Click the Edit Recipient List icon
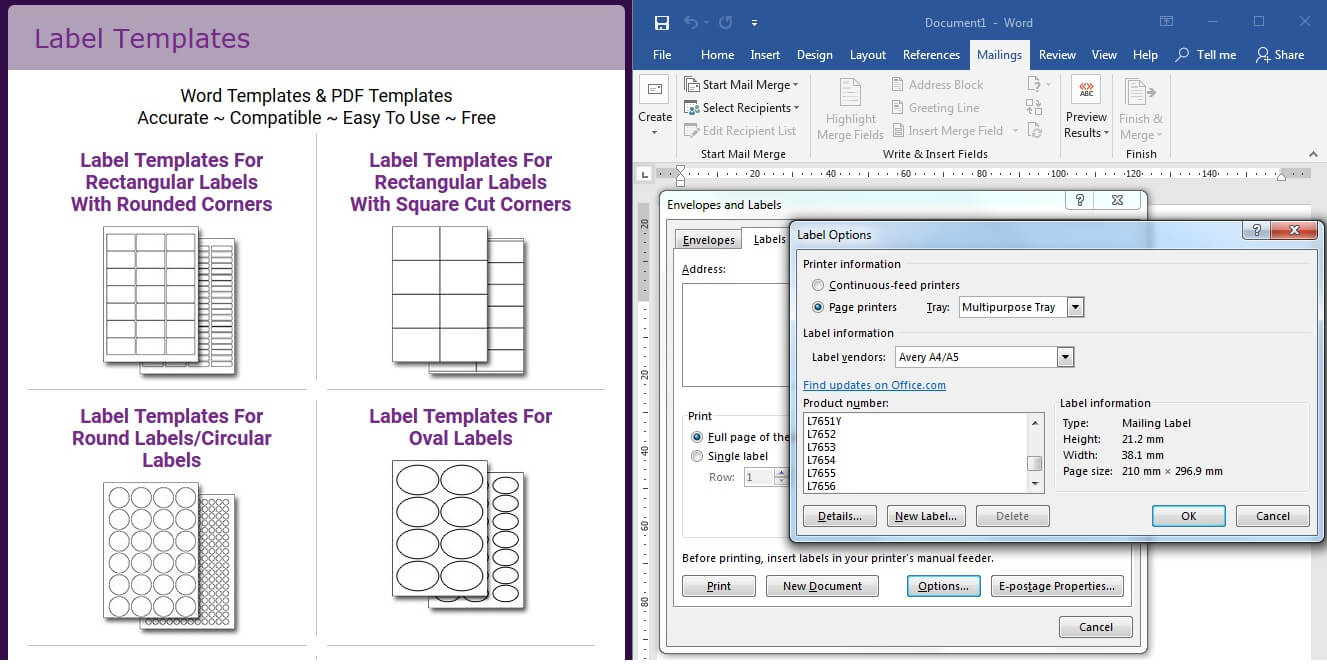The width and height of the screenshot is (1327, 665). coord(691,131)
